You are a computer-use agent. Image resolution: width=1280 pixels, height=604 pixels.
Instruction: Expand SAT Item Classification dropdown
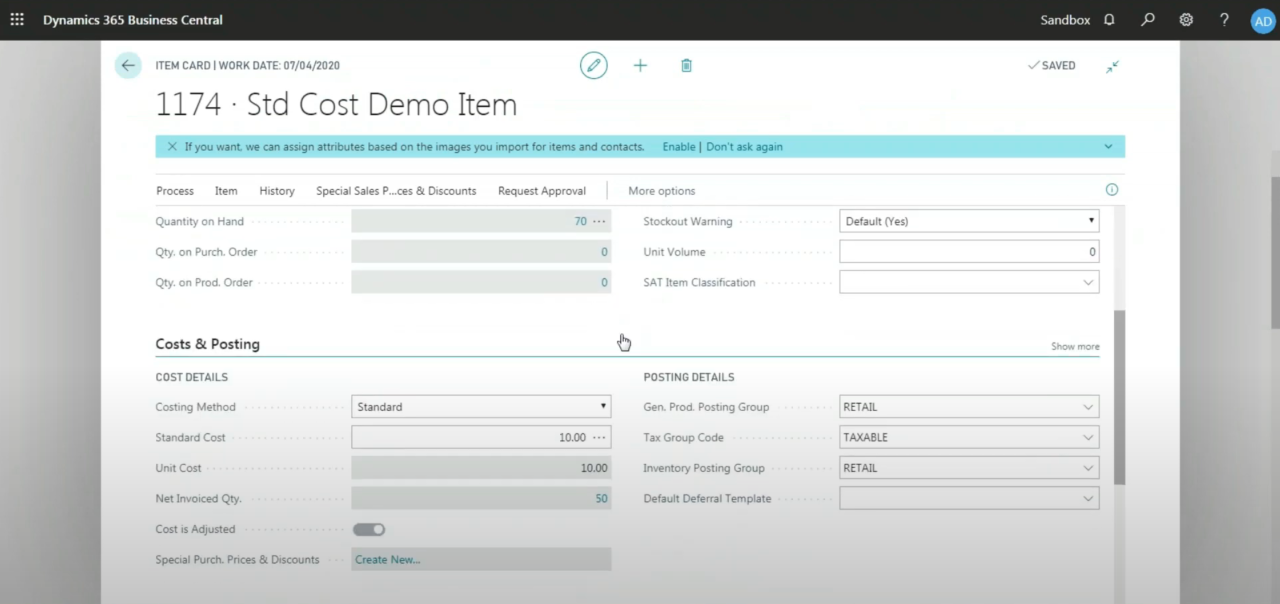coord(1088,283)
